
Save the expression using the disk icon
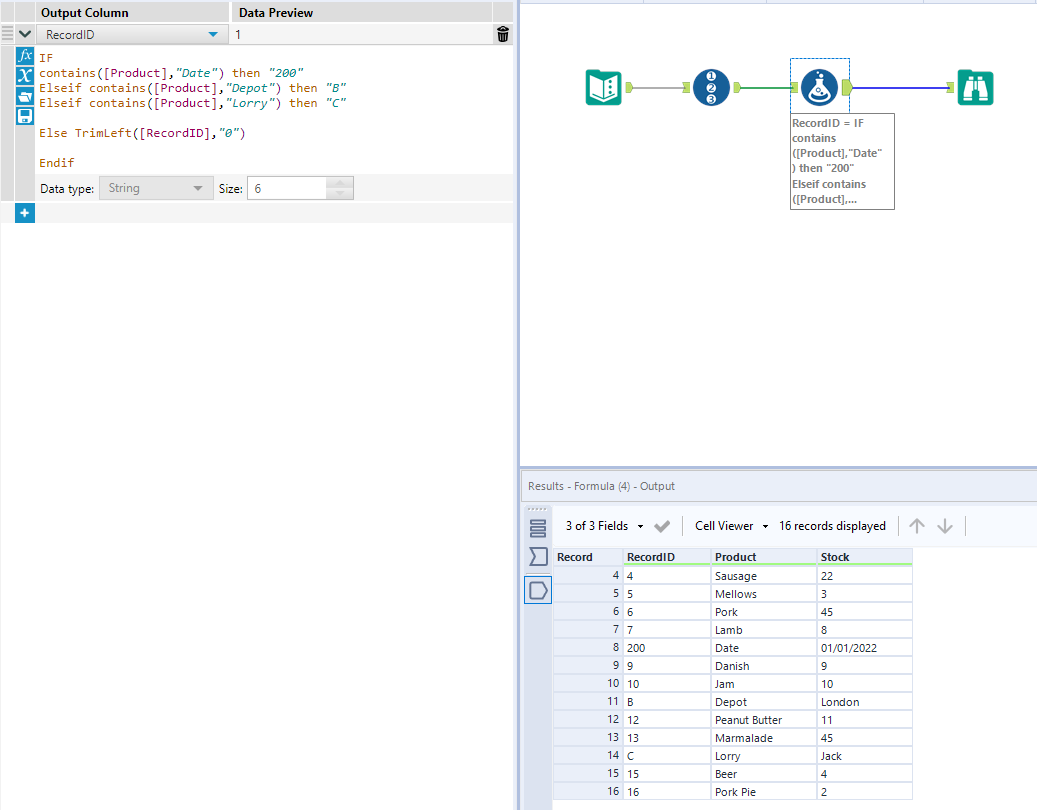[x=24, y=115]
